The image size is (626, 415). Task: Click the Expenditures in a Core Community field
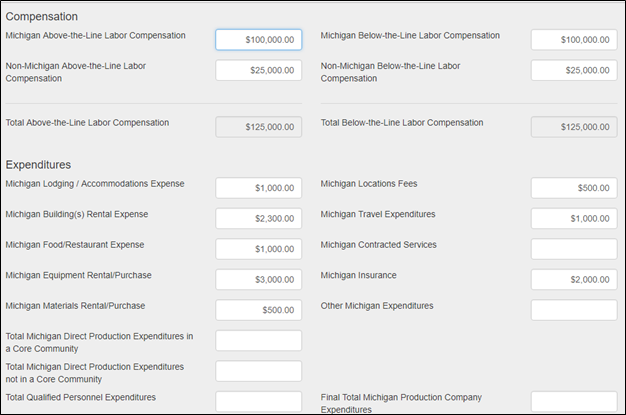click(x=258, y=341)
